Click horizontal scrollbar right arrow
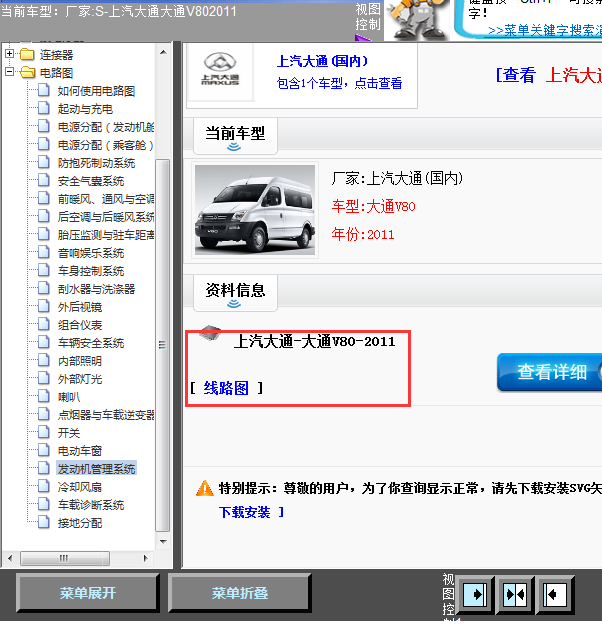 [x=146, y=558]
